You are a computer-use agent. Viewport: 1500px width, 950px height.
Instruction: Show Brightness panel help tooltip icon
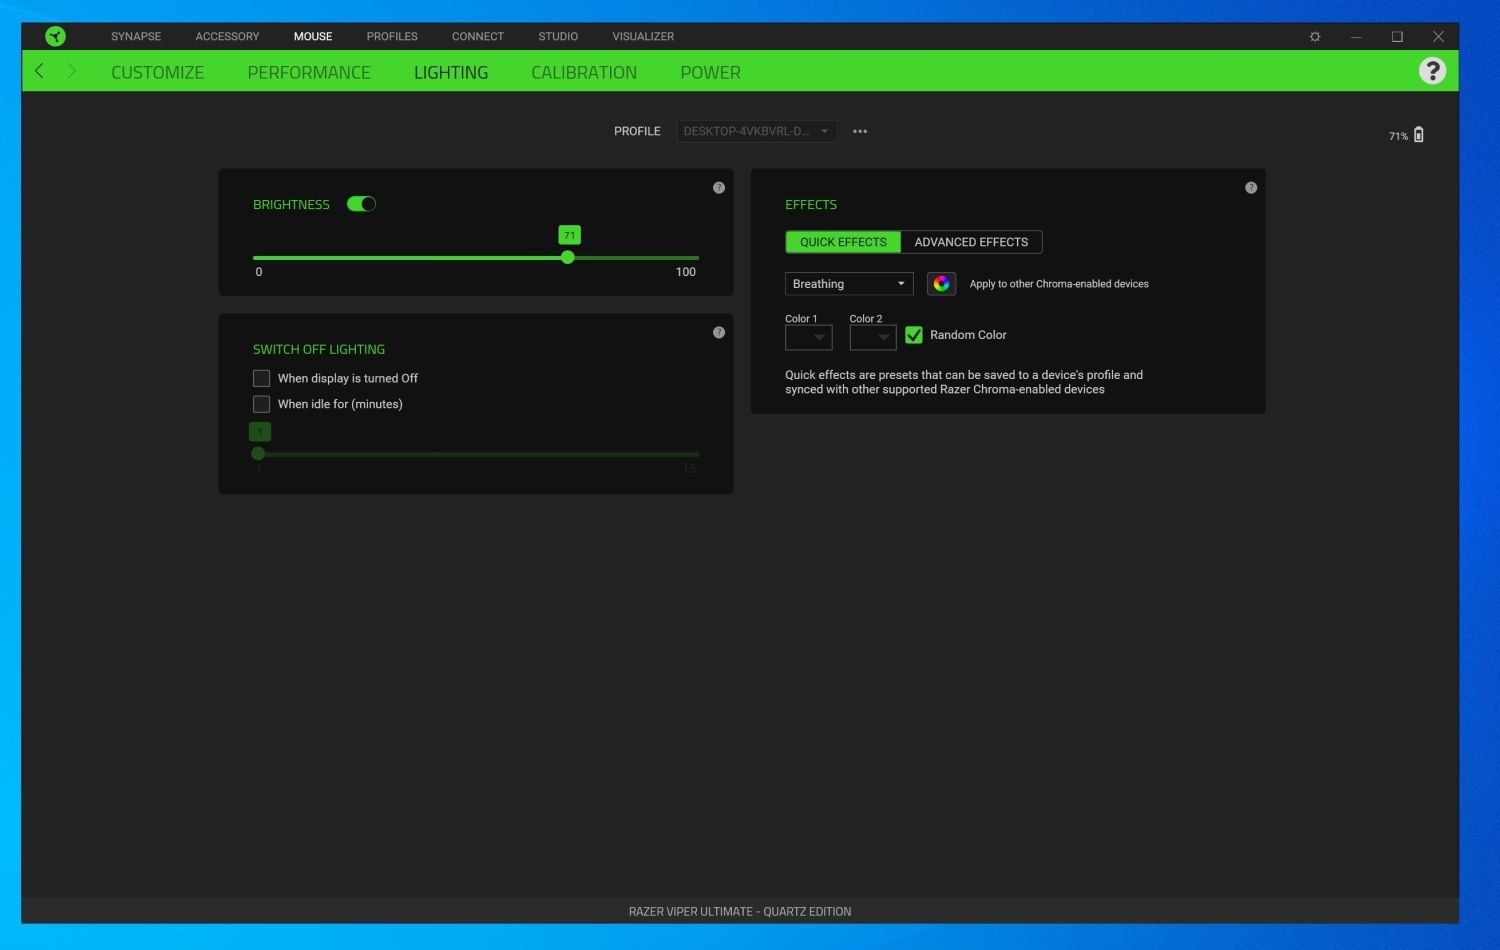coord(718,188)
